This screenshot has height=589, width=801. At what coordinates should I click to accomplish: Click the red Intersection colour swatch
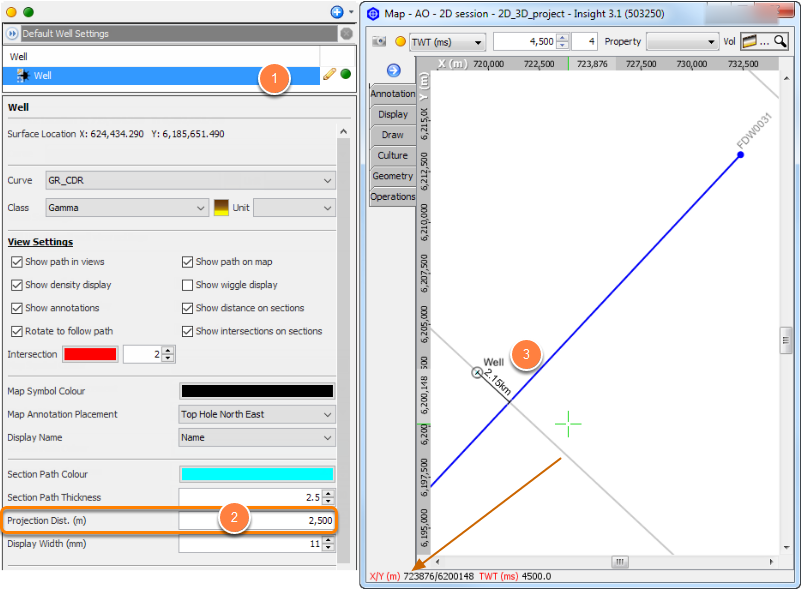[x=90, y=354]
